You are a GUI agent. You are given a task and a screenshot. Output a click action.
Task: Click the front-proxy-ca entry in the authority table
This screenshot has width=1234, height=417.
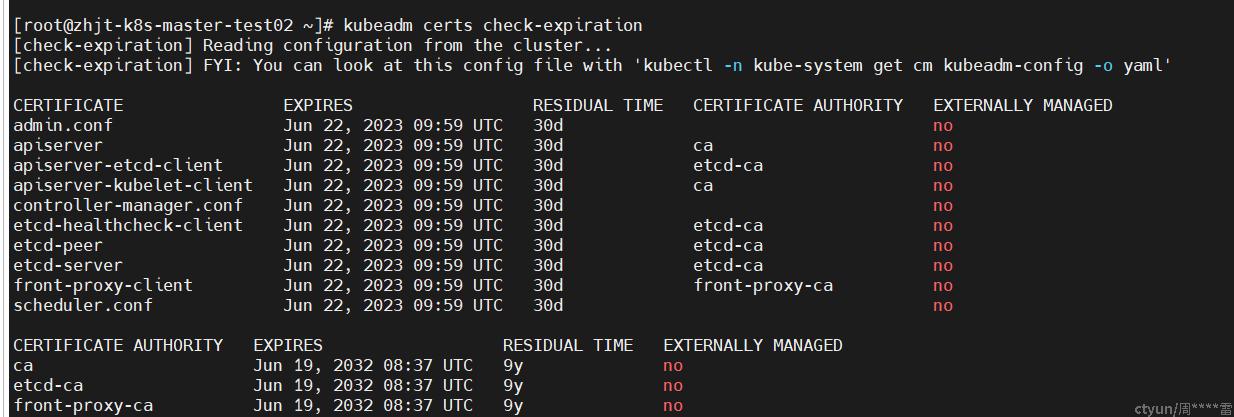pos(83,405)
